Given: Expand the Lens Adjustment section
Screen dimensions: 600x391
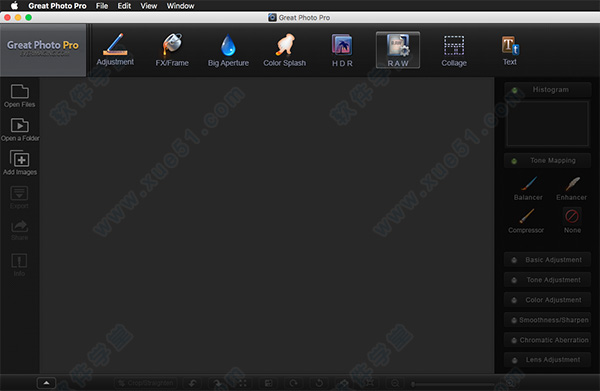Looking at the screenshot, I should [547, 360].
